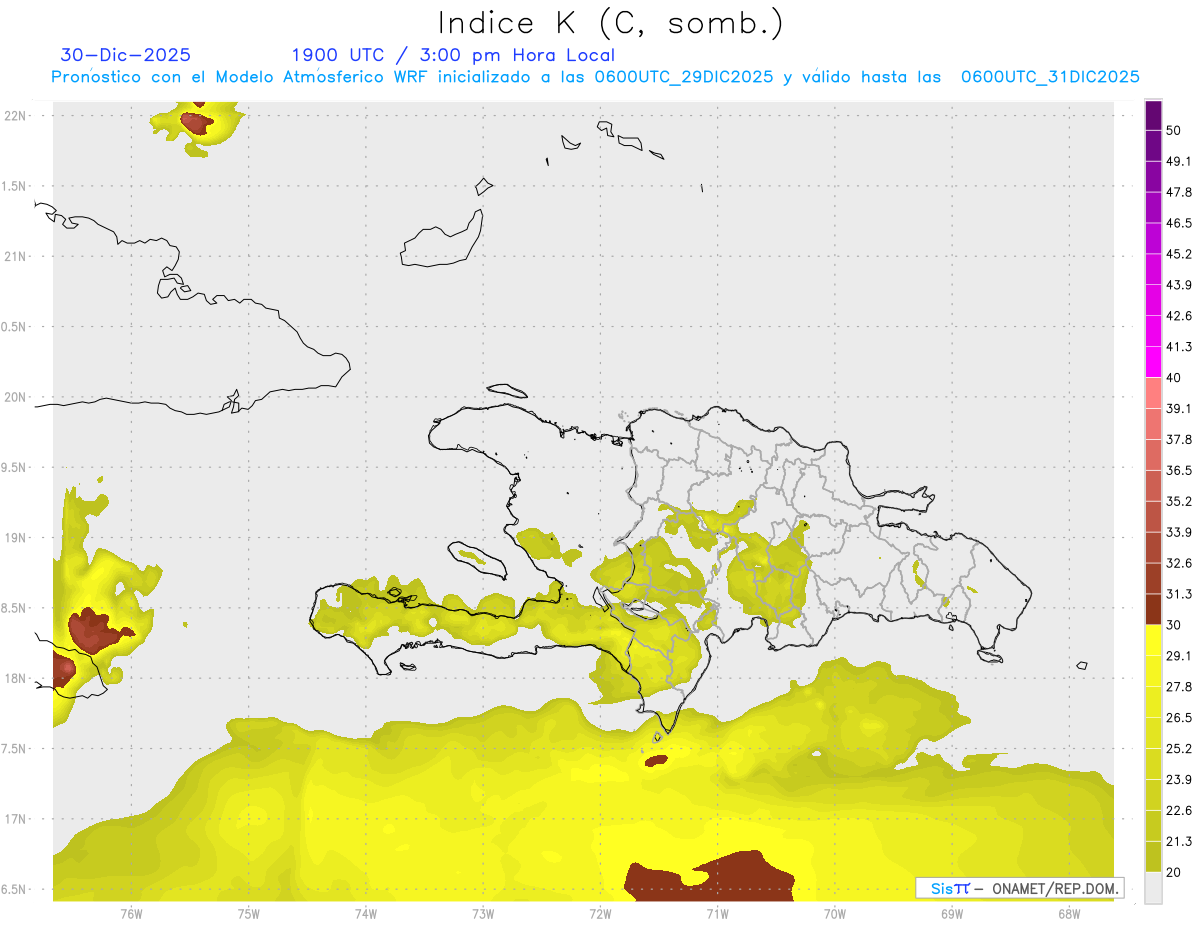Click legend value "50"
1200x927 pixels.
click(x=1175, y=131)
